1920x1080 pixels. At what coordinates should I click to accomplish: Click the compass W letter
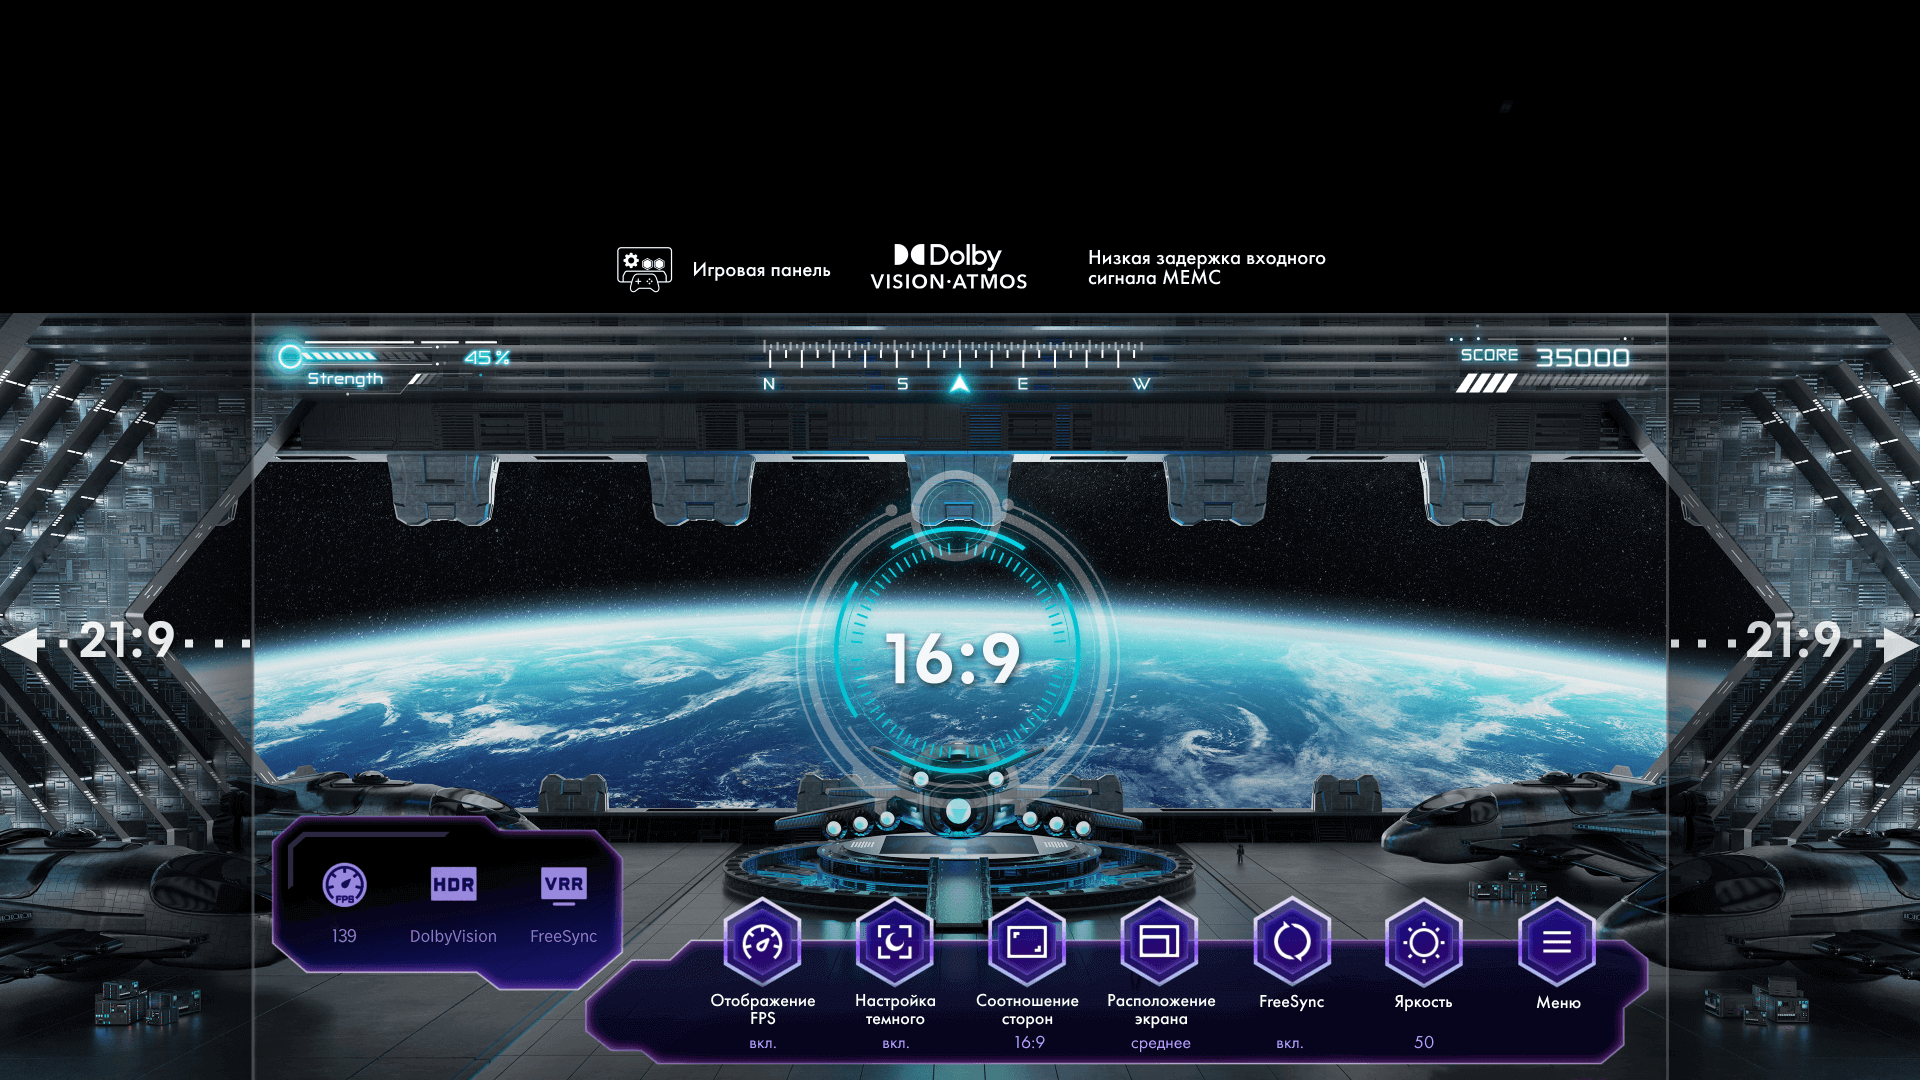[x=1141, y=384]
